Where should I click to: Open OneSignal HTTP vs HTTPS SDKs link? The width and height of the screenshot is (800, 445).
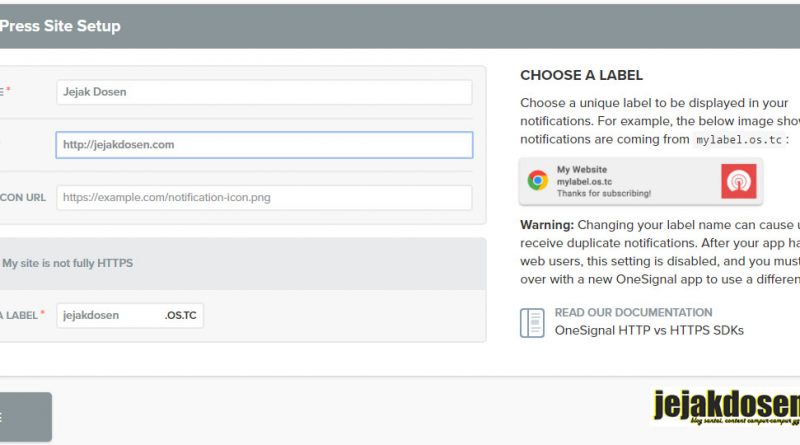pyautogui.click(x=649, y=331)
